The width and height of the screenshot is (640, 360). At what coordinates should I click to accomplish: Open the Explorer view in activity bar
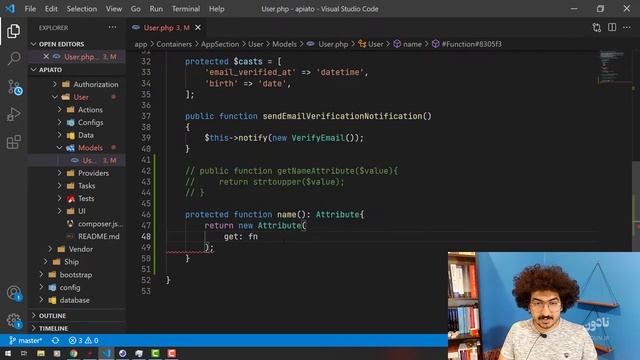click(13, 31)
